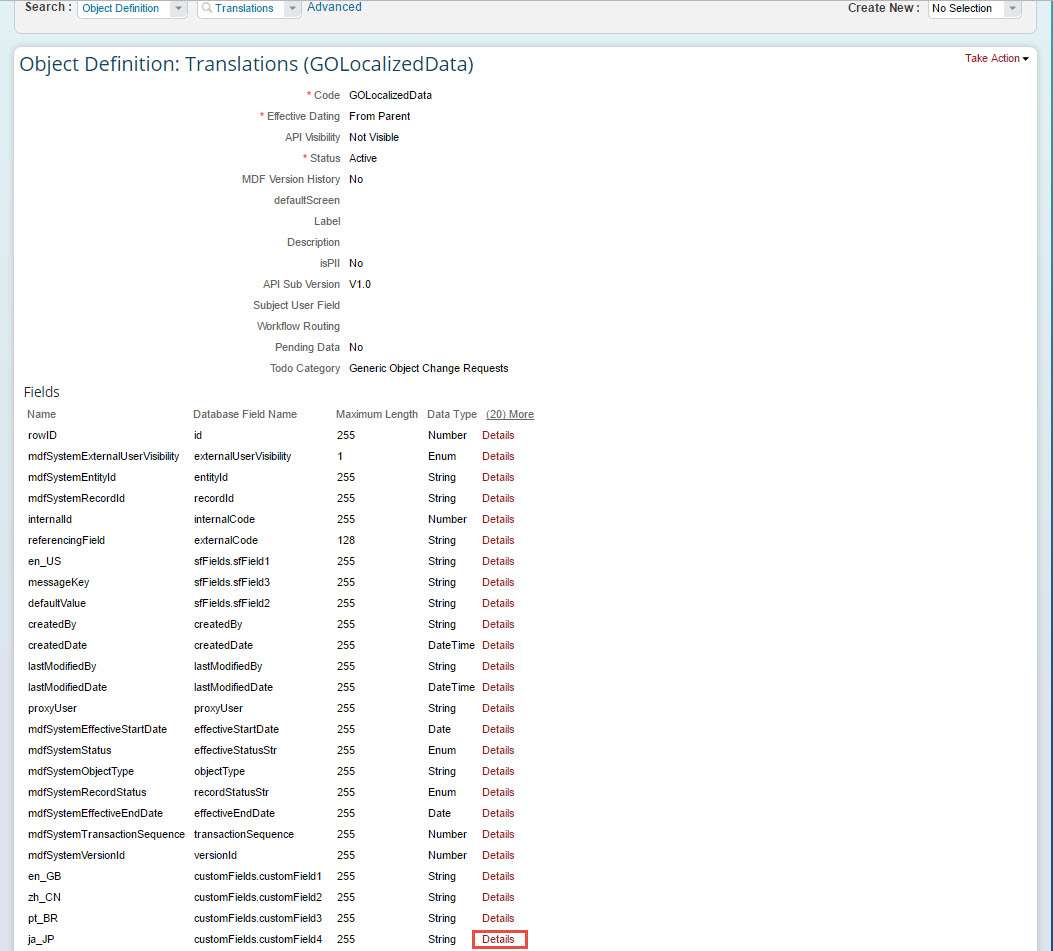Screen dimensions: 1053x951
Task: Click the Data Type column header
Action: [452, 414]
